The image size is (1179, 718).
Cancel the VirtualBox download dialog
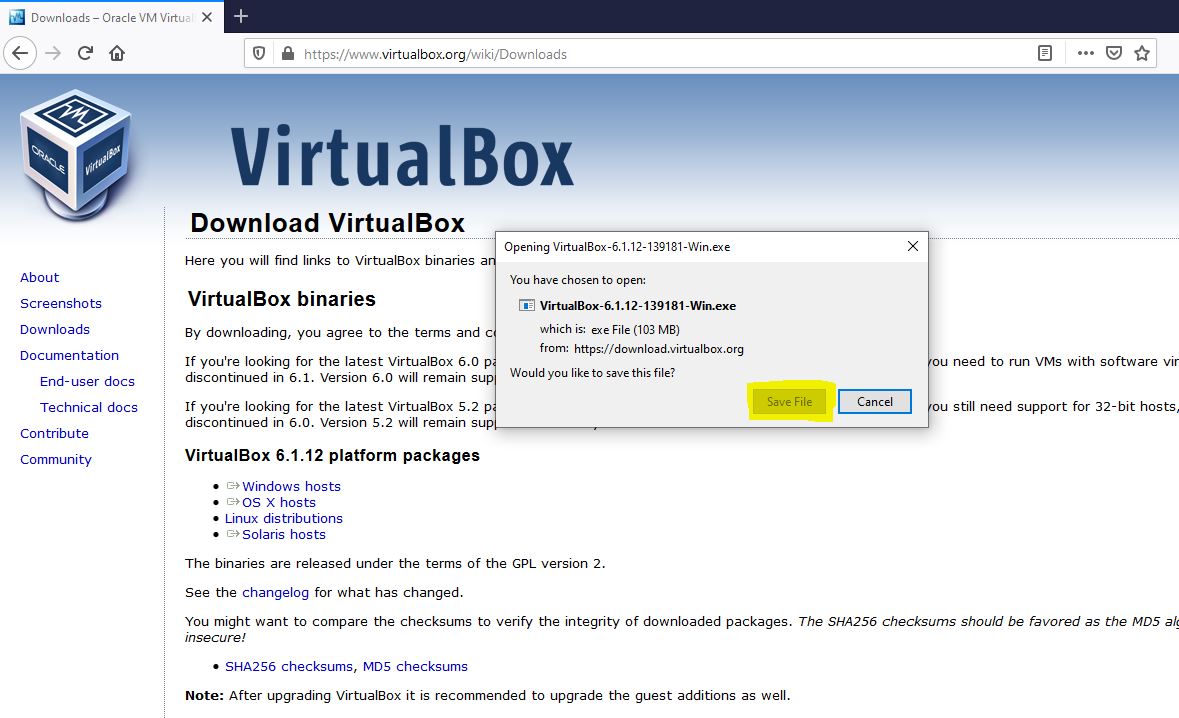tap(874, 401)
